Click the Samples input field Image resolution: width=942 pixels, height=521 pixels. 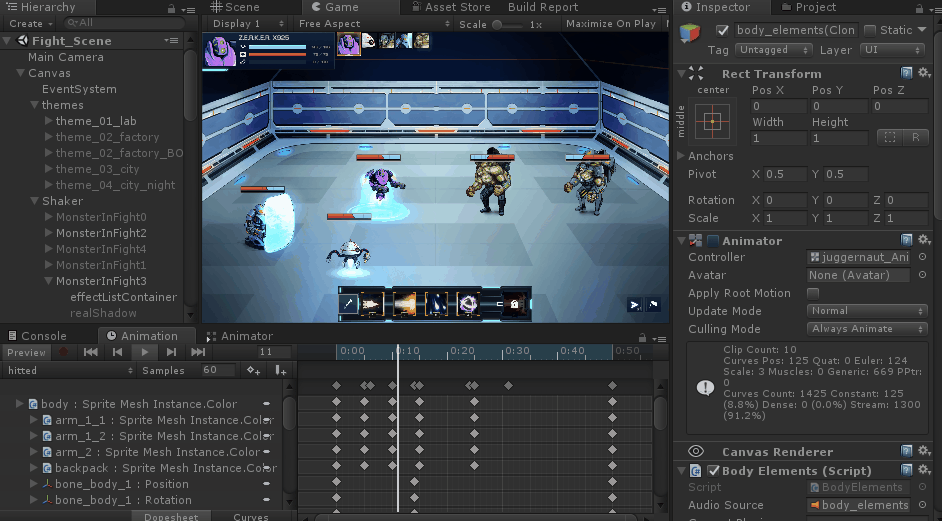(213, 371)
